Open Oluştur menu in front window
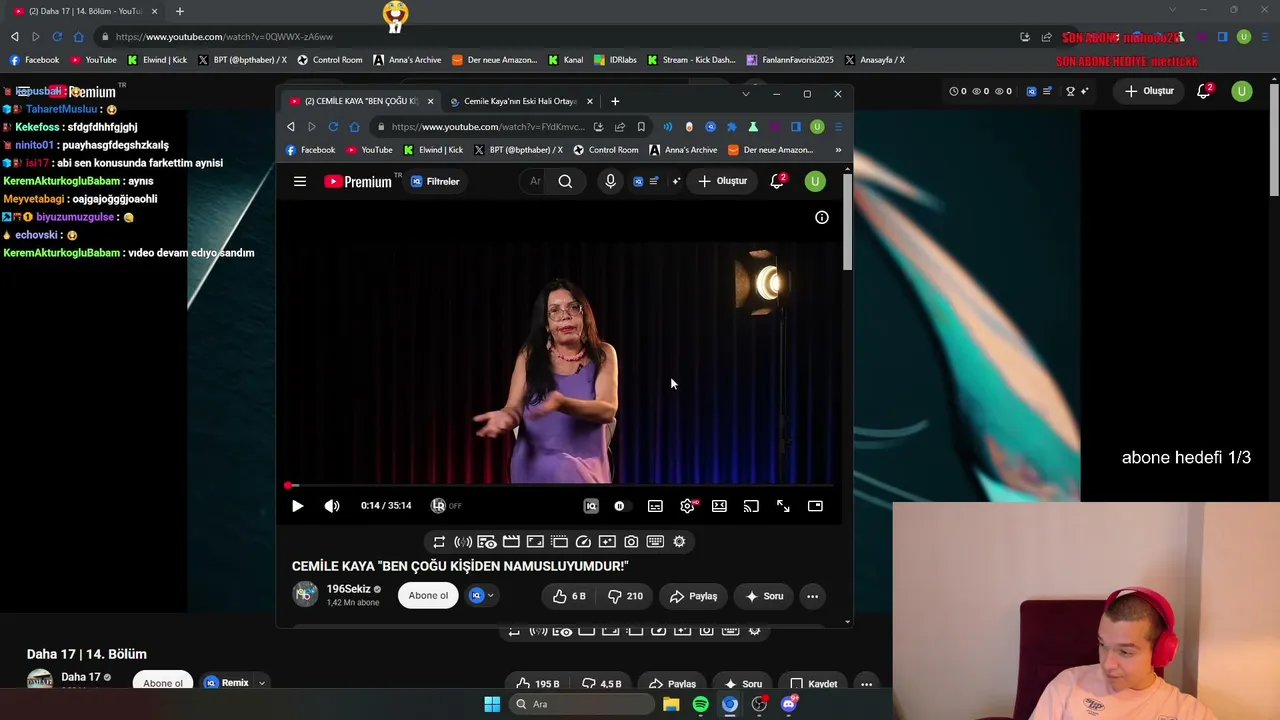Screen dimensions: 1280x720 pyautogui.click(x=723, y=181)
